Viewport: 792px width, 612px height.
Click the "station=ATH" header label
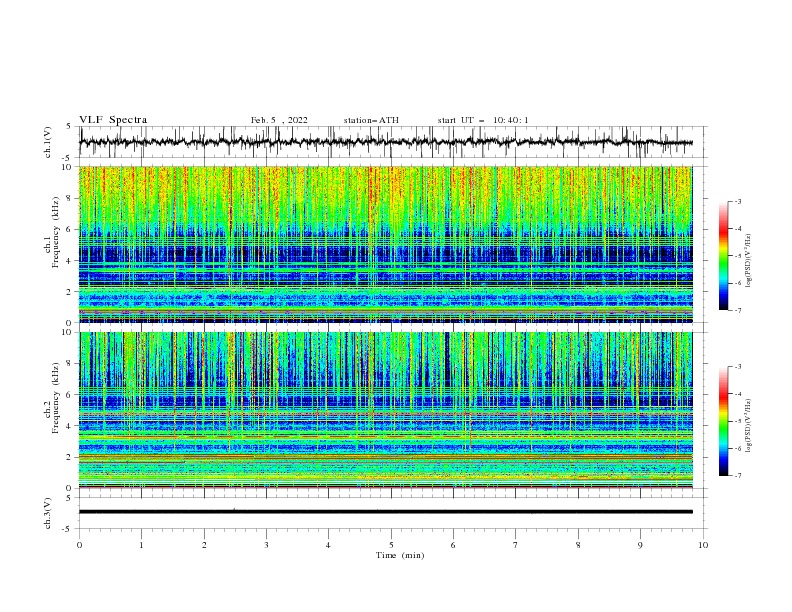(x=371, y=120)
